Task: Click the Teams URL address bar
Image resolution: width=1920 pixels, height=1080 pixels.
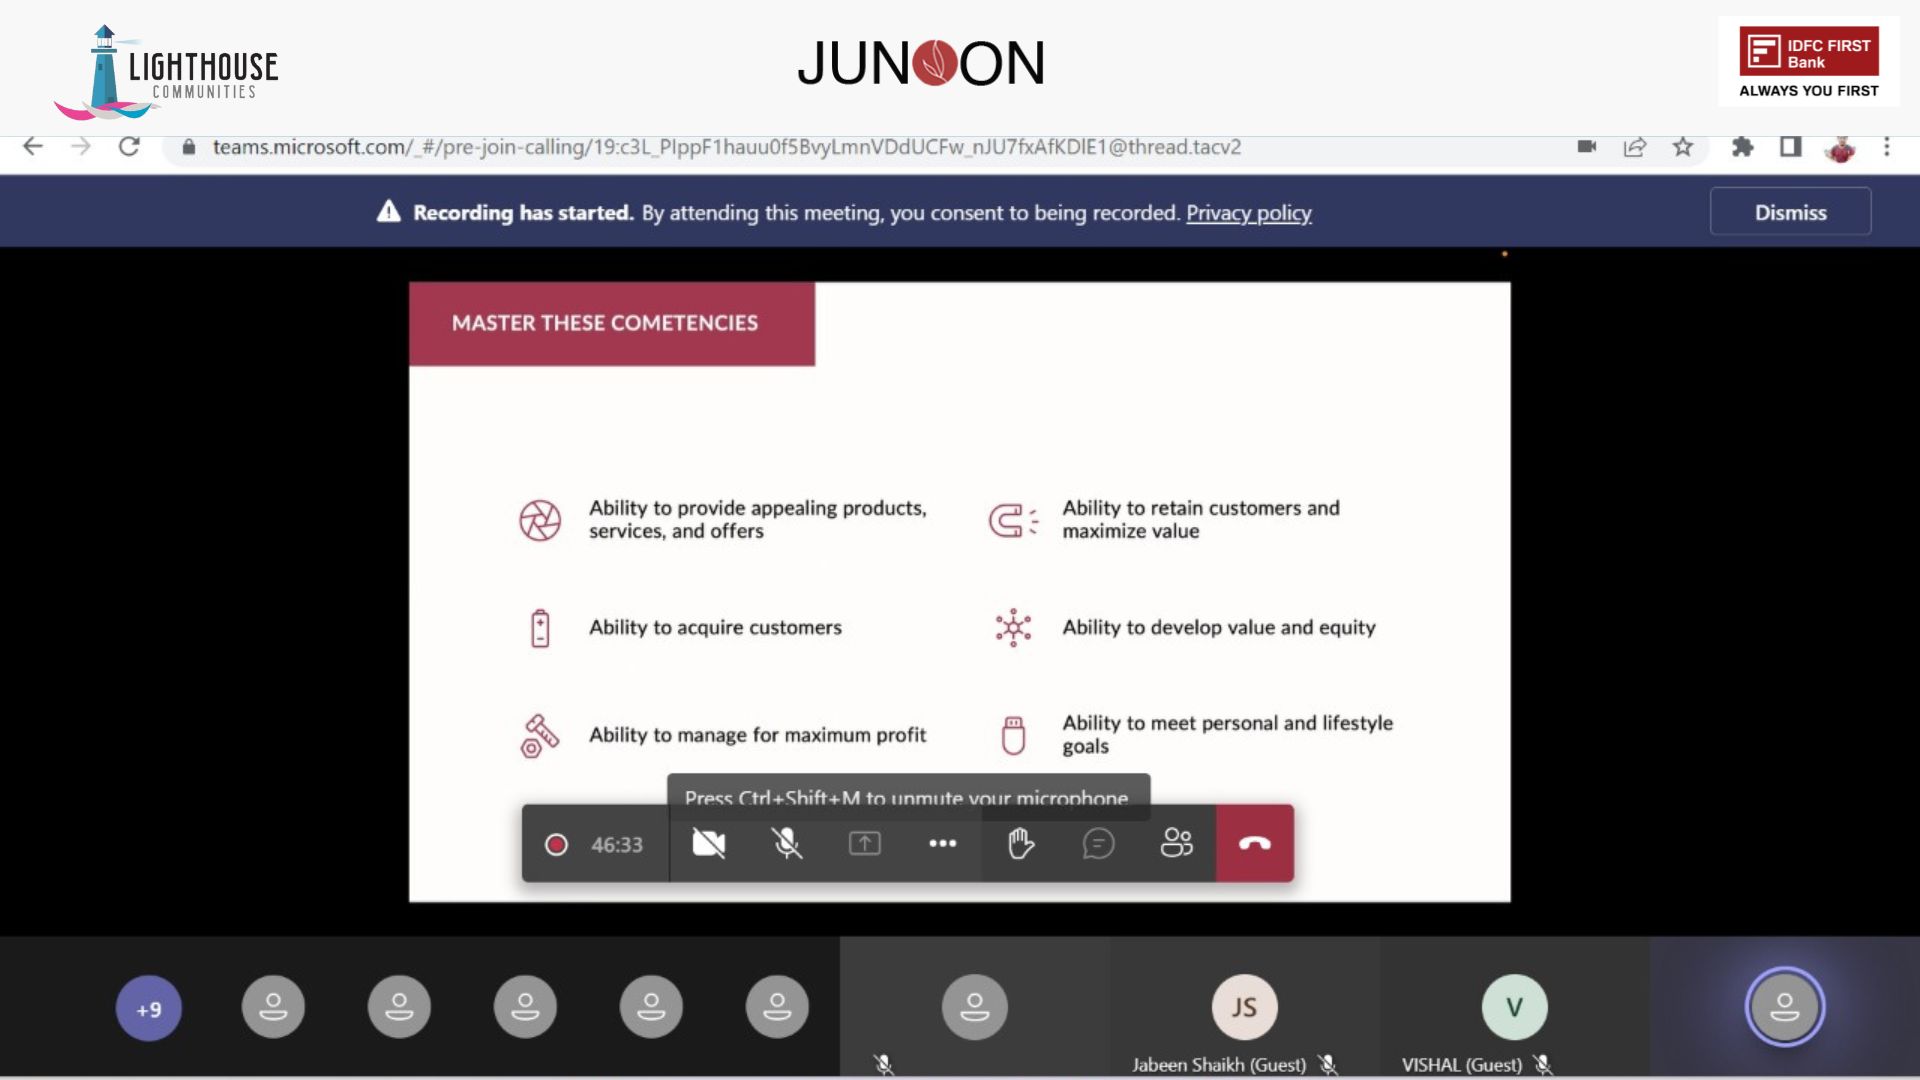Action: coord(725,147)
